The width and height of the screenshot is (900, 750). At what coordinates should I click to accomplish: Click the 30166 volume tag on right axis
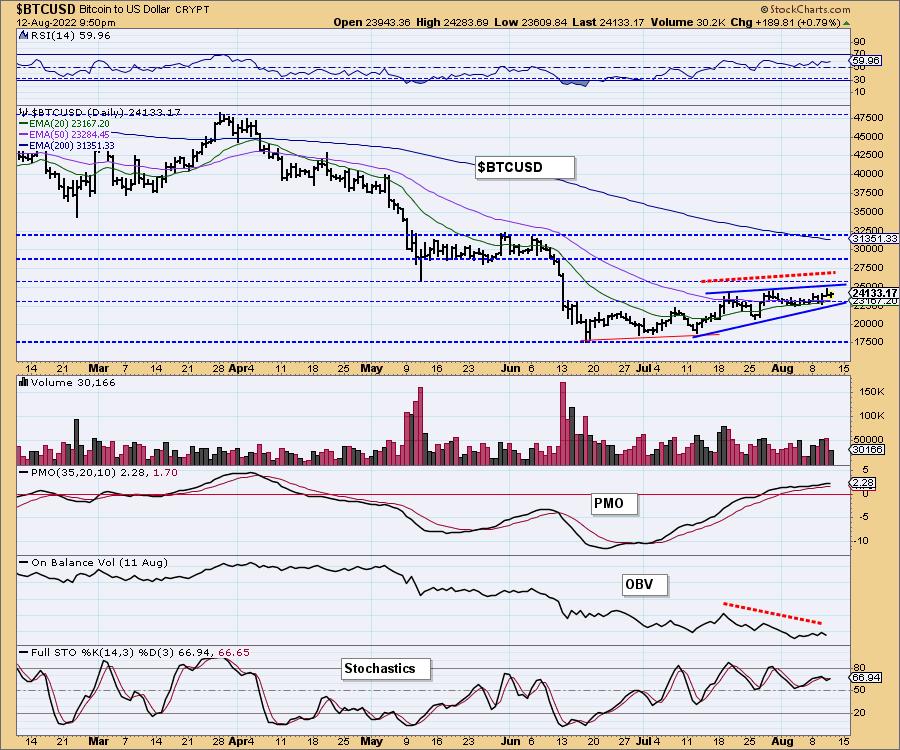(868, 449)
